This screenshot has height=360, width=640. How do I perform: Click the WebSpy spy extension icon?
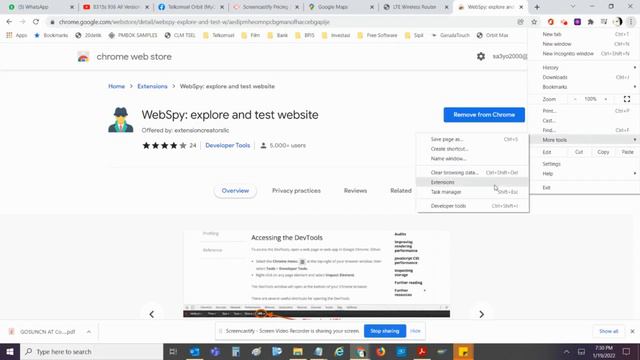pos(121,120)
